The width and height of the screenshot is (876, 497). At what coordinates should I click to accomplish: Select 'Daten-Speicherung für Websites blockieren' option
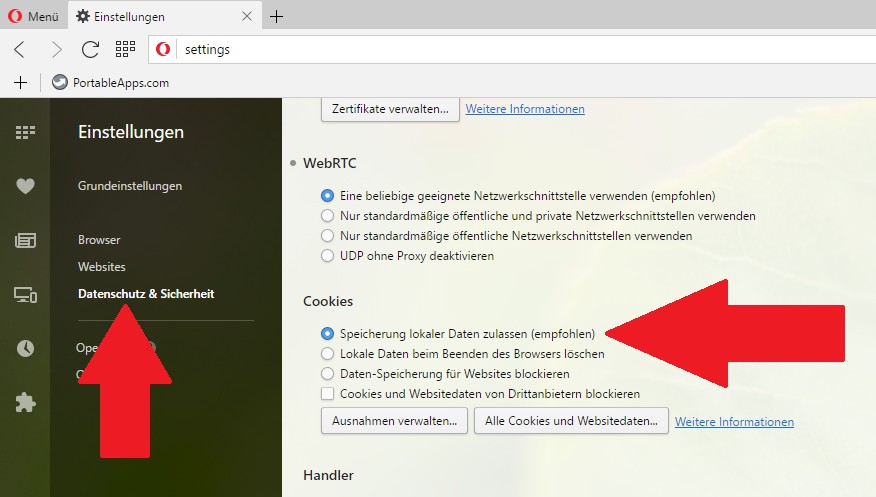pos(327,373)
